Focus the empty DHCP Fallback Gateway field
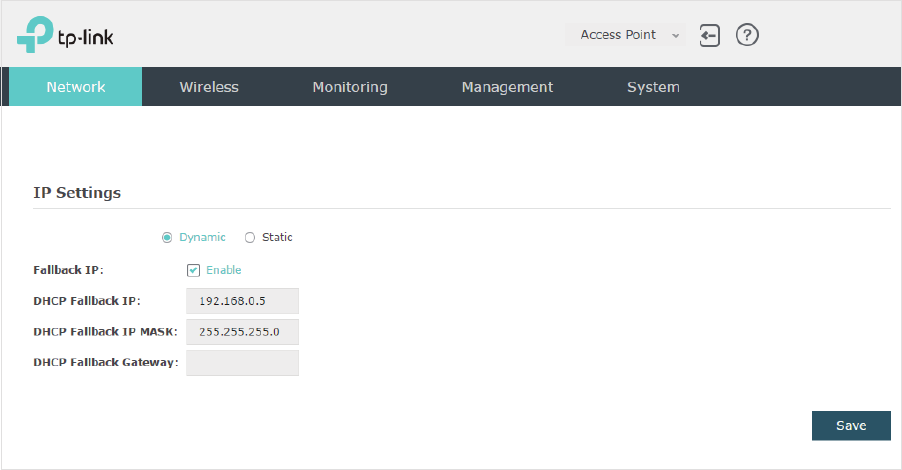 click(x=242, y=363)
